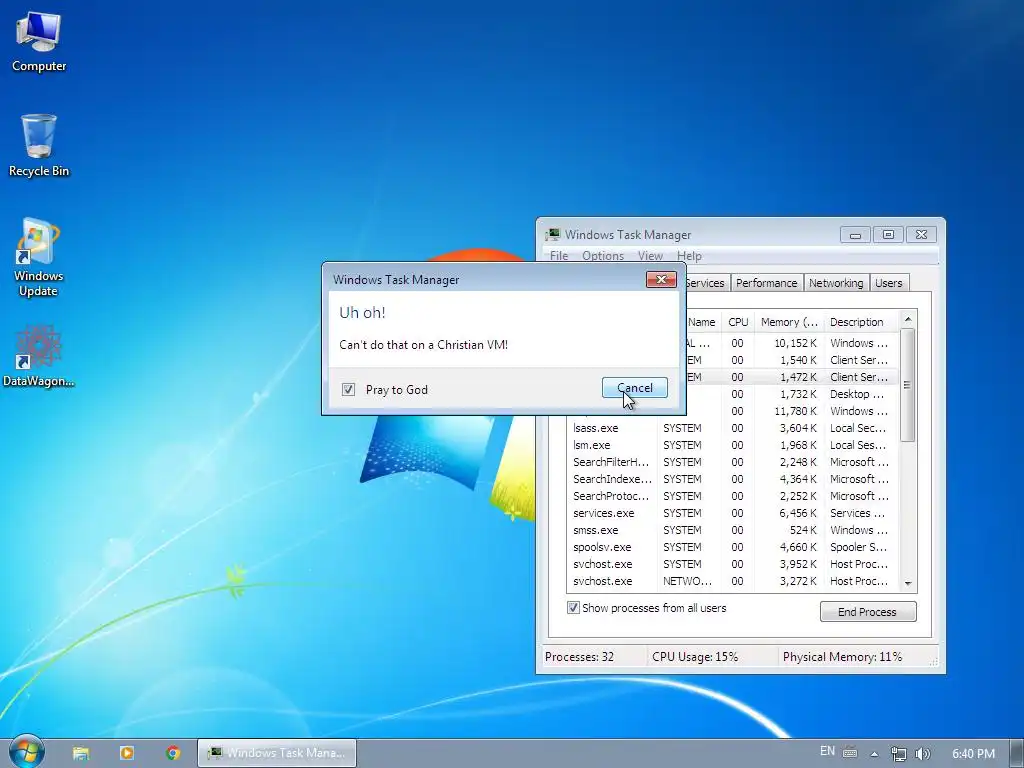Open the Recycle Bin desktop icon

click(x=39, y=146)
